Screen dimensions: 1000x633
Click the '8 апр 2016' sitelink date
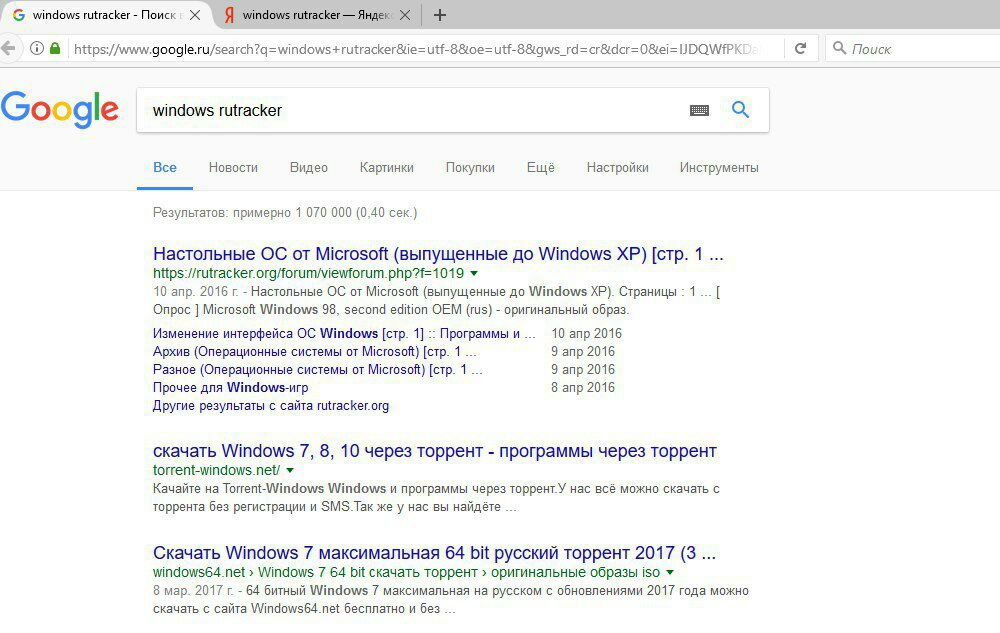tap(583, 387)
